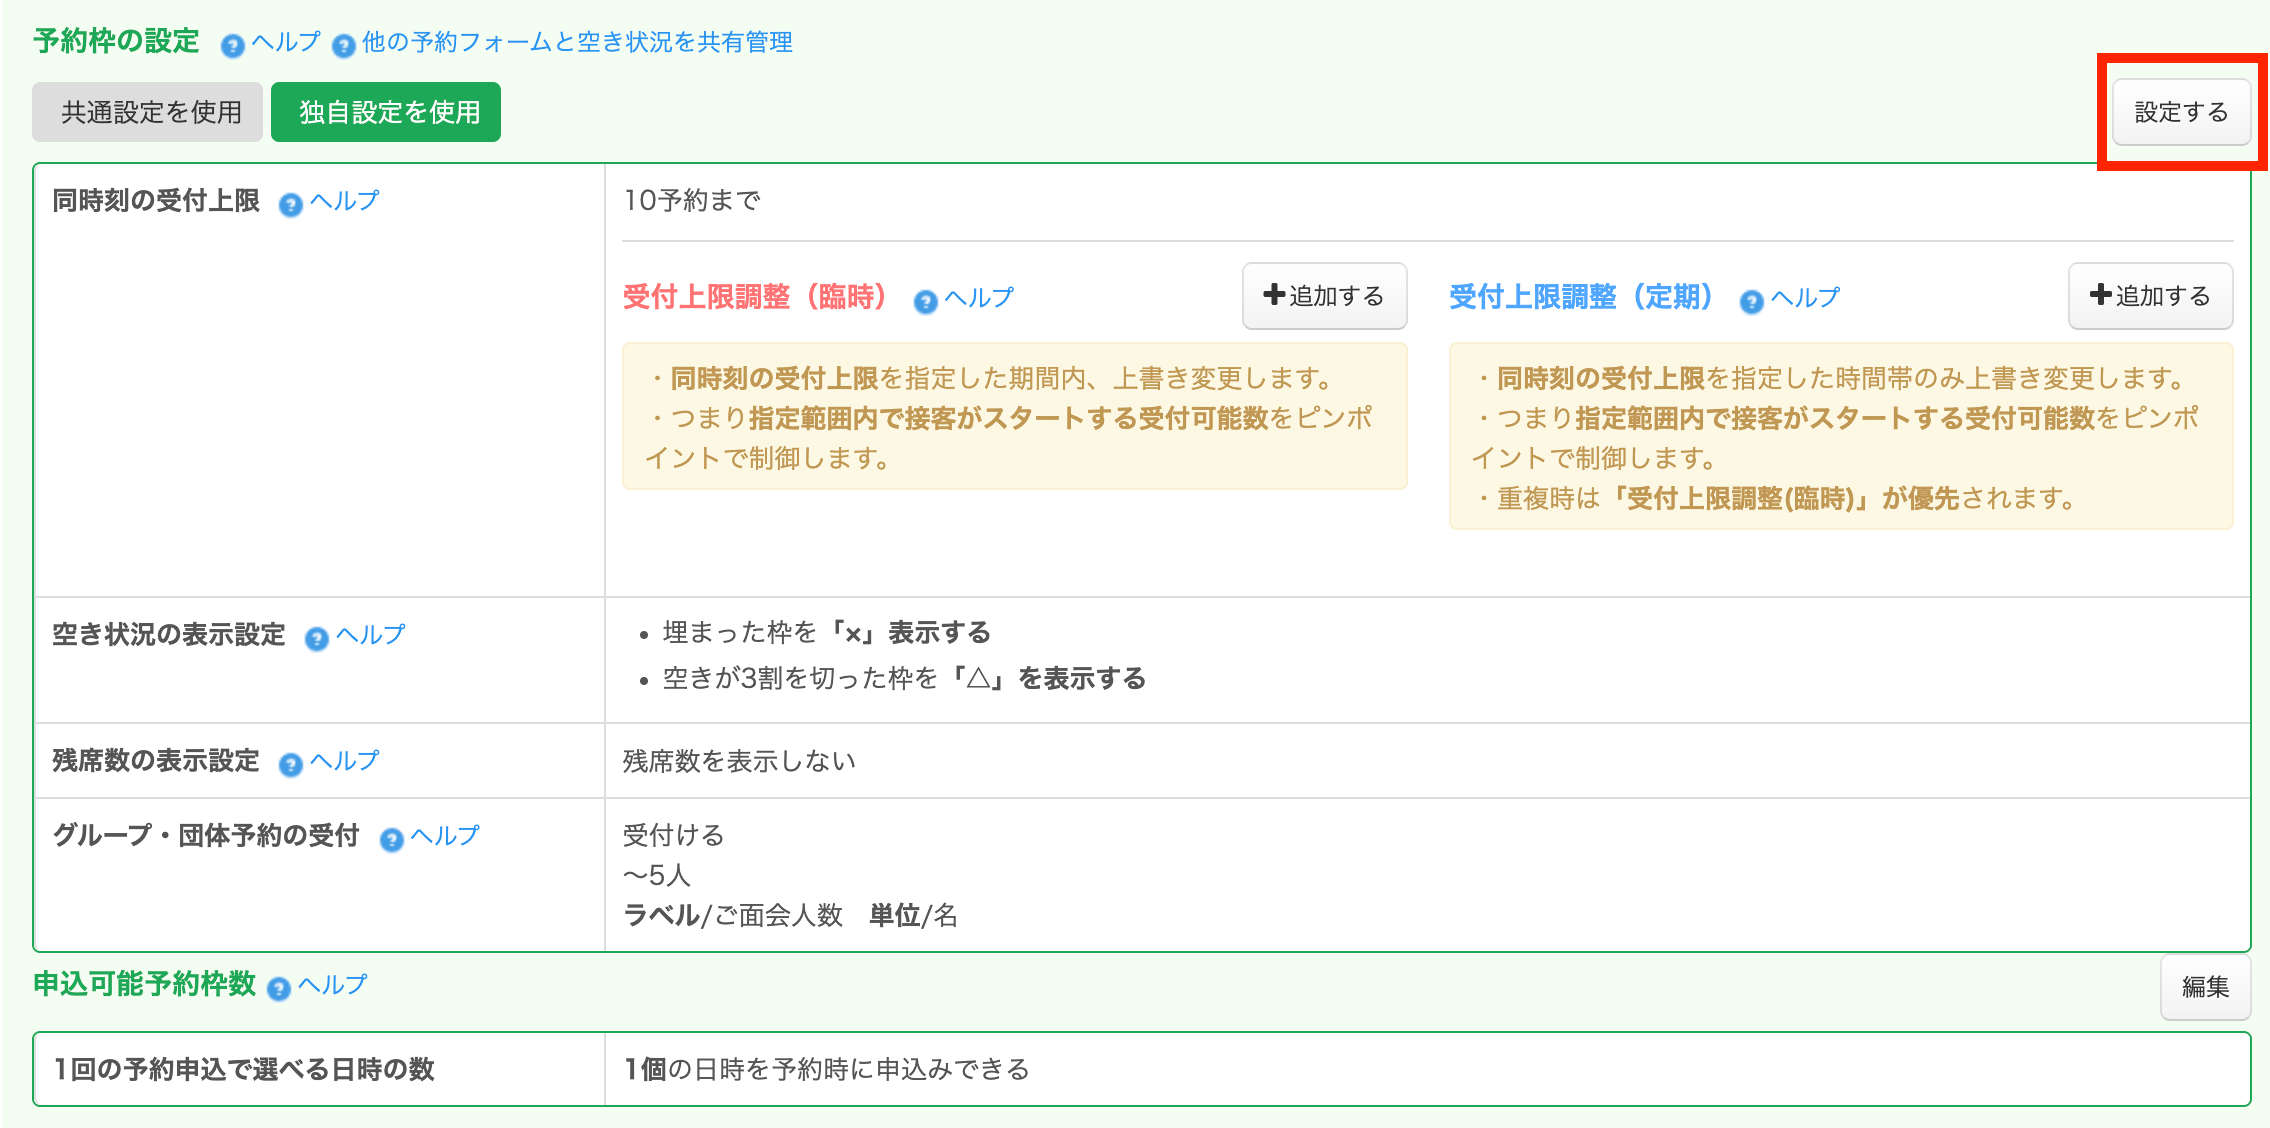This screenshot has height=1128, width=2270.
Task: Open ヘルプ link next to 同時刻の受付上限
Action: click(344, 201)
